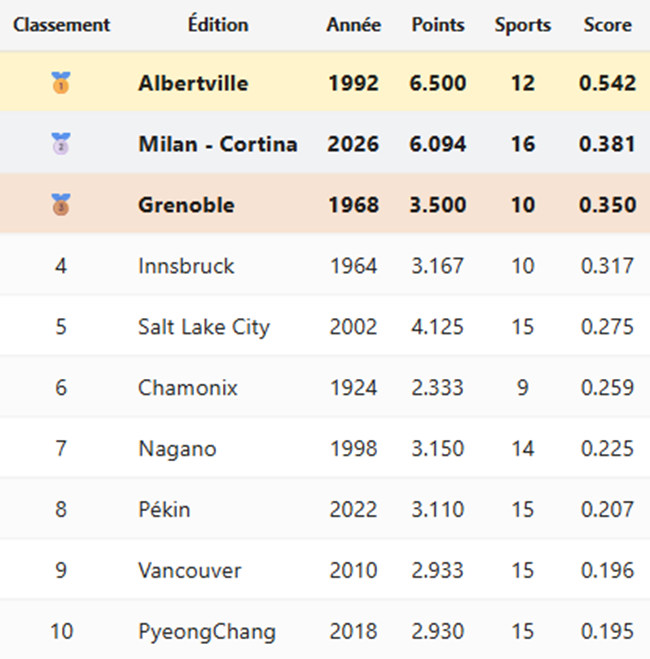Click the silver medal icon for Milan - Cortina
This screenshot has height=659, width=650.
(x=61, y=145)
